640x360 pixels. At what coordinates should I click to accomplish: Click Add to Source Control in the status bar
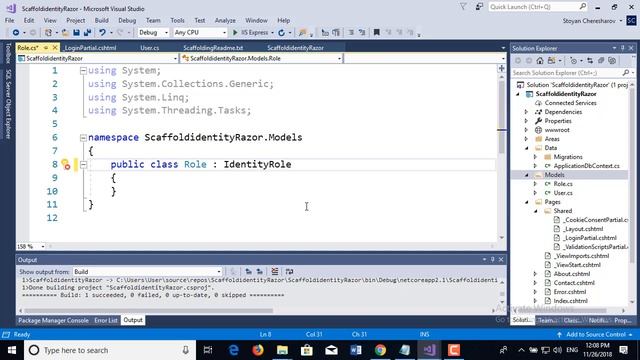(594, 334)
